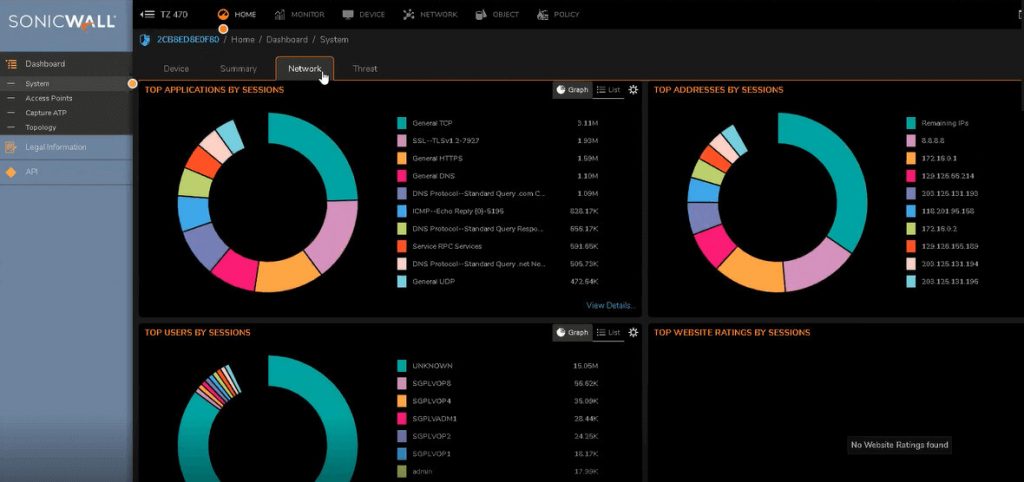Switch Top Users panel to List view

tap(609, 332)
